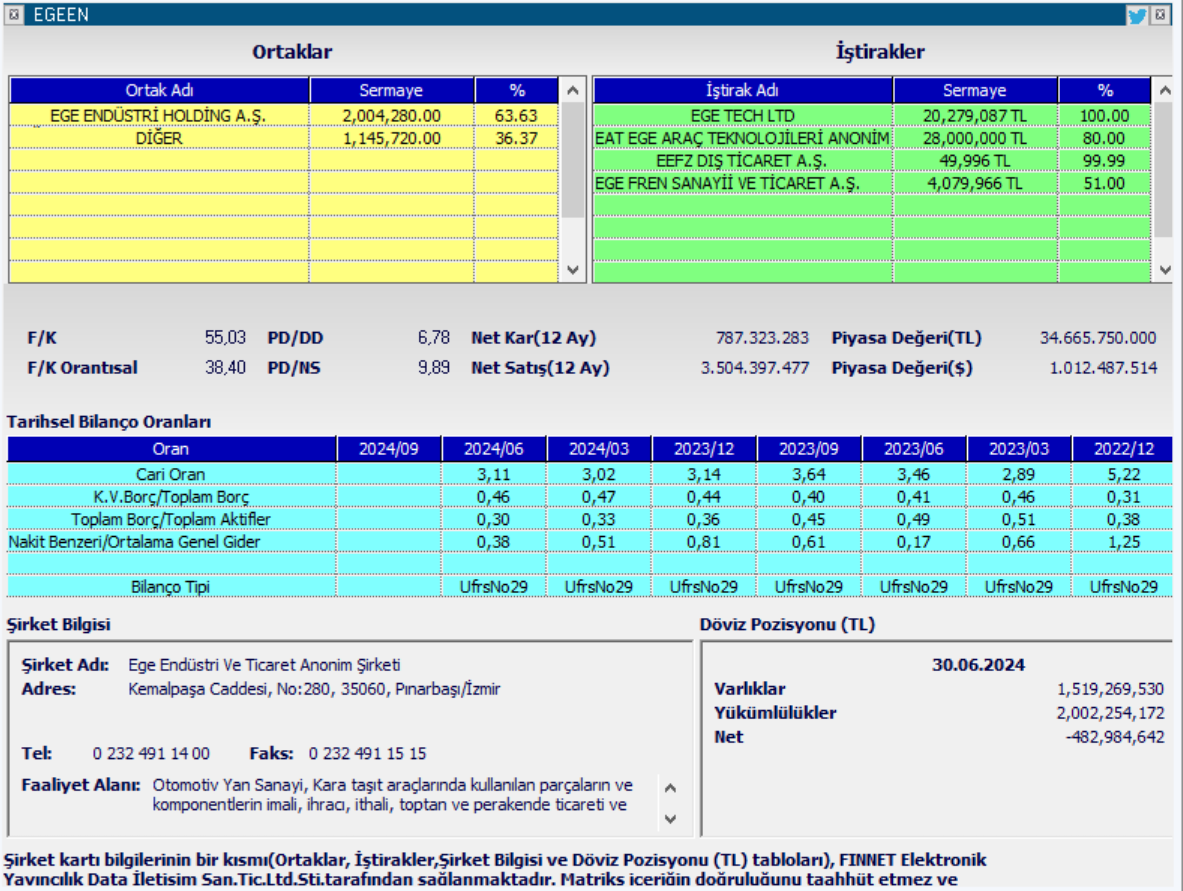The image size is (1183, 891).
Task: Click the 2024/06 column header
Action: pyautogui.click(x=494, y=449)
